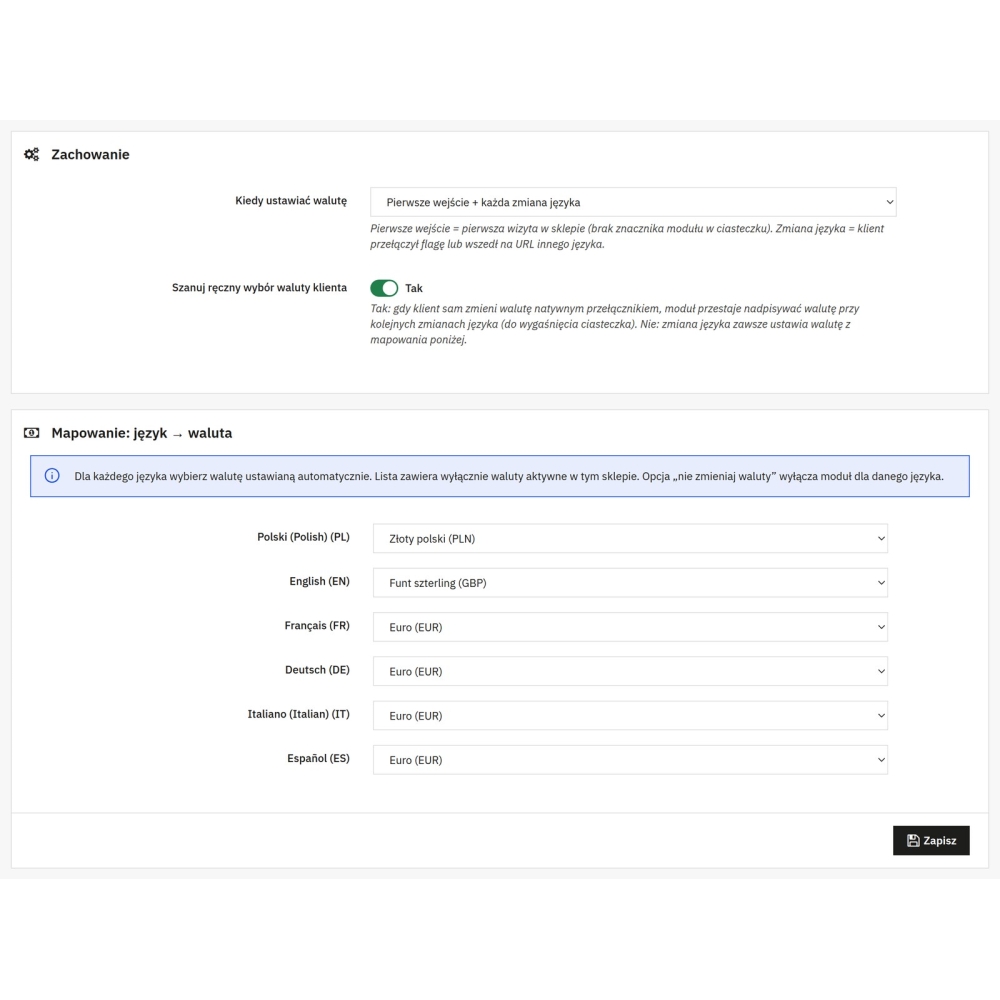Open currency dropdown for Español (ES)
Screen dimensions: 1000x1000
[x=630, y=760]
